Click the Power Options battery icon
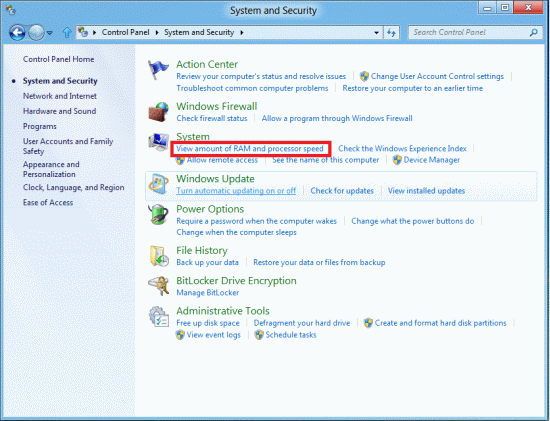The height and width of the screenshot is (421, 550). pos(158,214)
